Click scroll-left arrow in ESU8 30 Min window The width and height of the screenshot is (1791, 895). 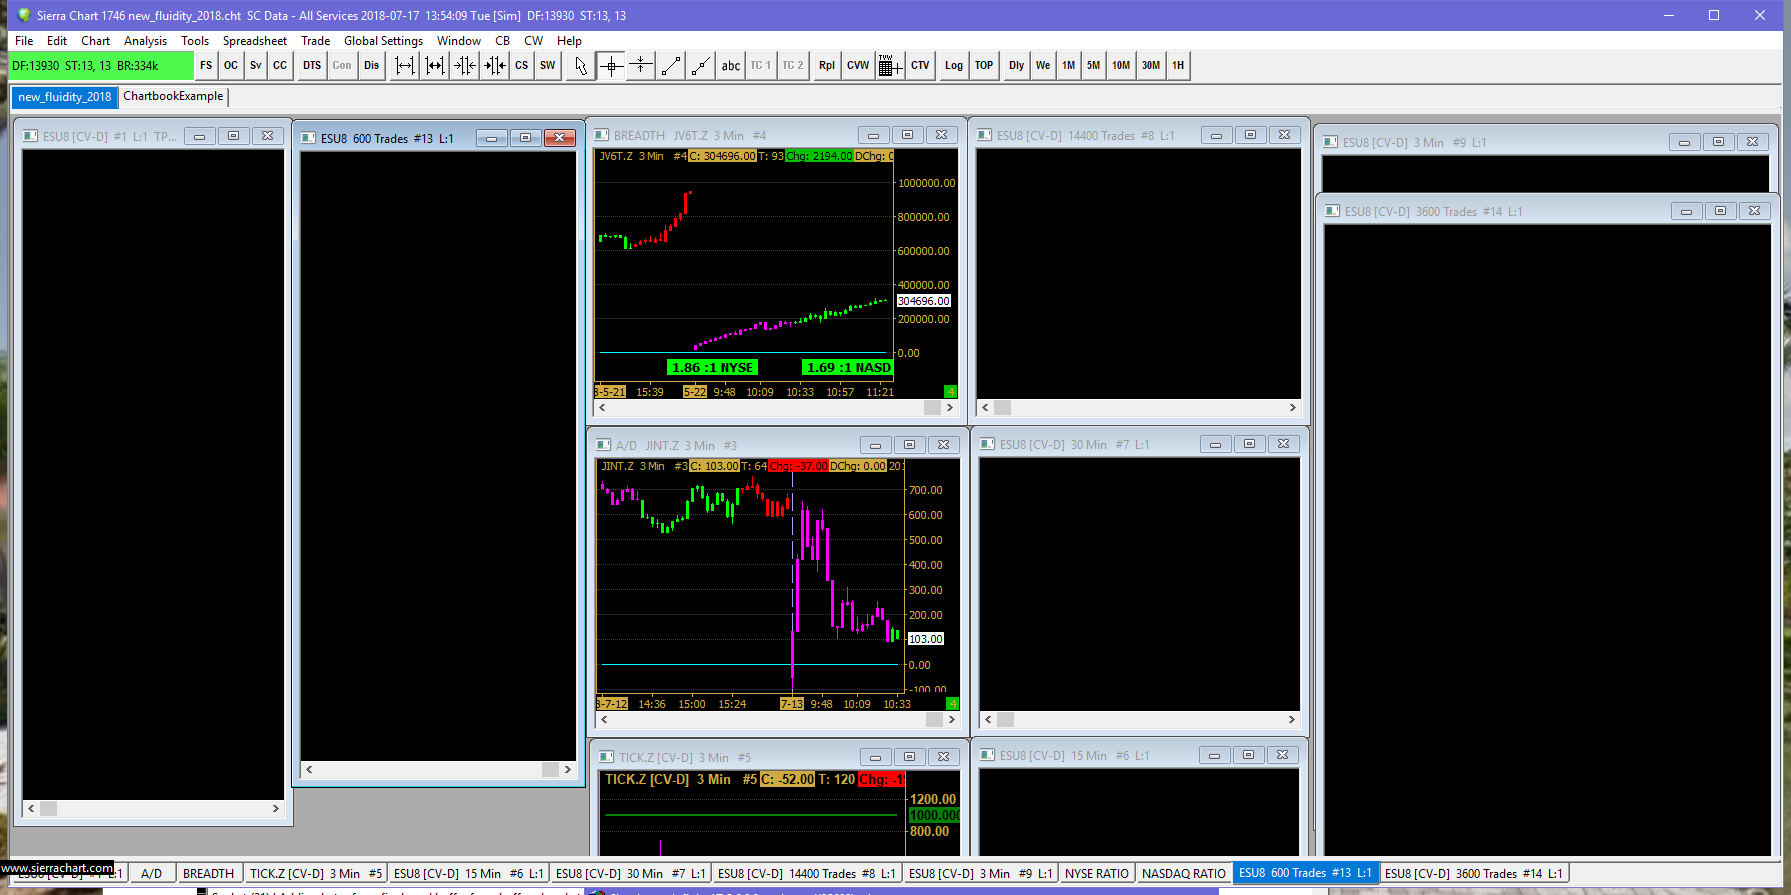coord(988,720)
